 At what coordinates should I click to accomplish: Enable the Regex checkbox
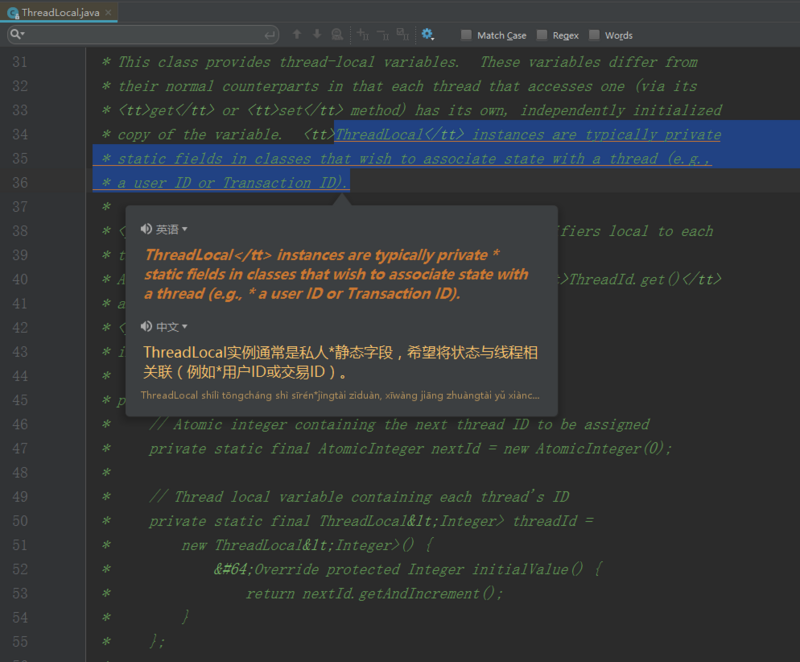542,35
